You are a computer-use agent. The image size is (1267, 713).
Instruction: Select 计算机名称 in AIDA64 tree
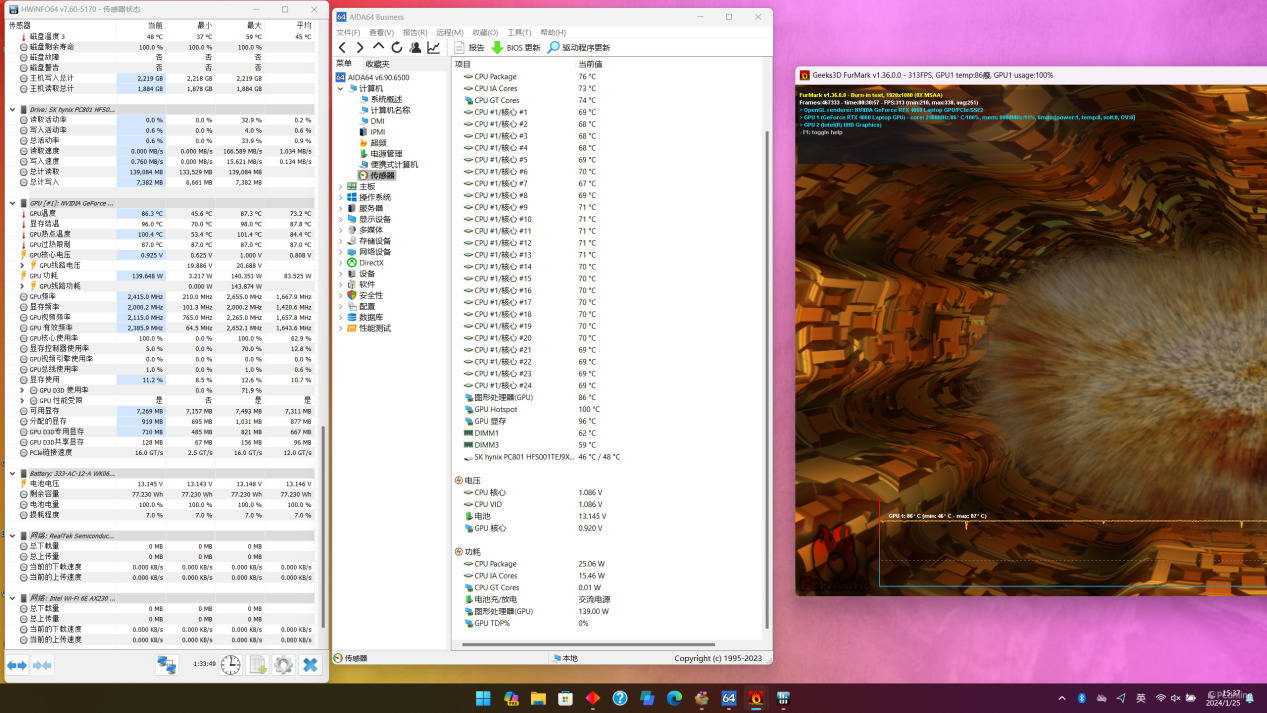tap(390, 110)
